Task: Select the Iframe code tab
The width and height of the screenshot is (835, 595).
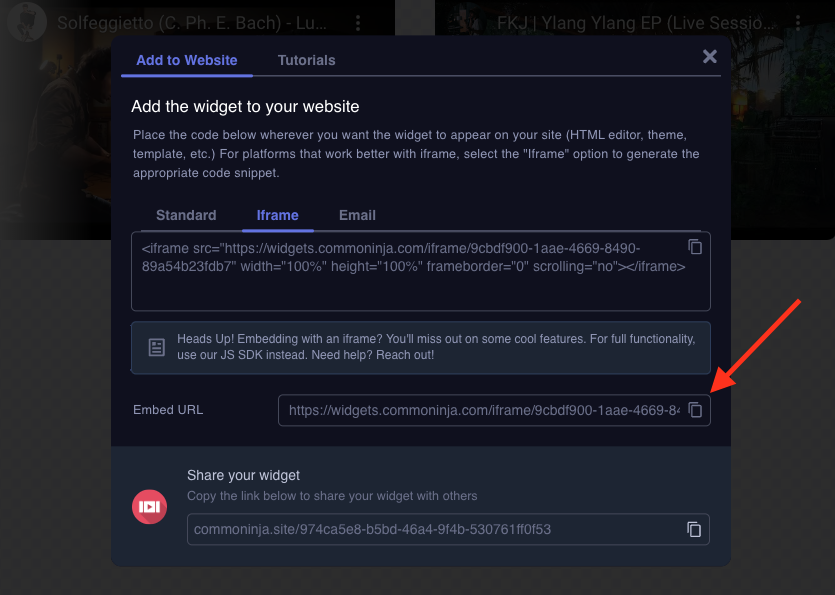Action: [277, 215]
